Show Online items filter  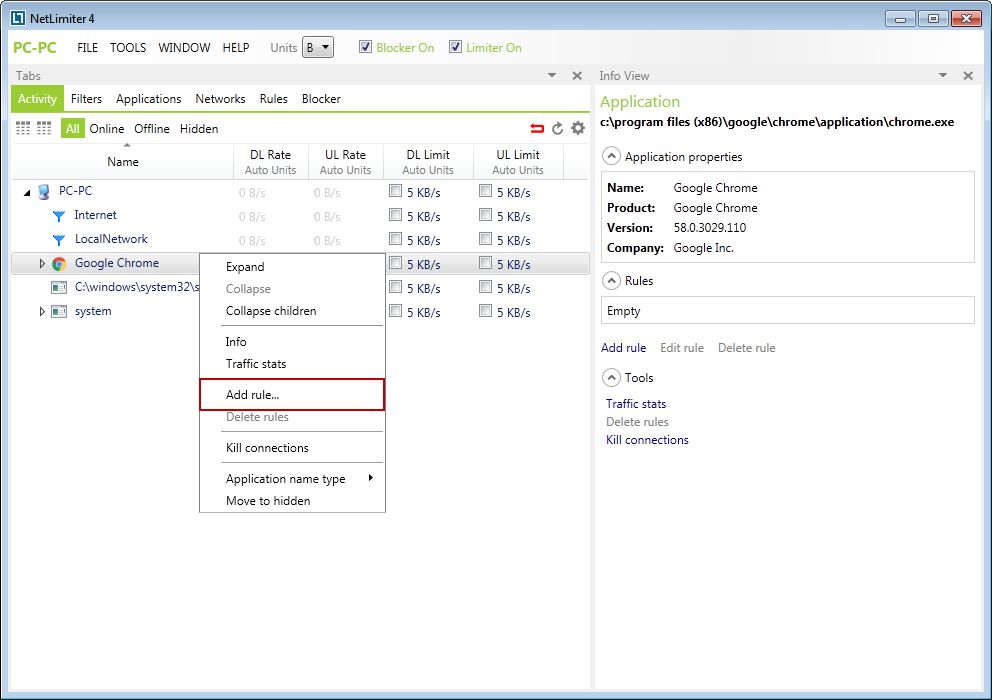[107, 128]
